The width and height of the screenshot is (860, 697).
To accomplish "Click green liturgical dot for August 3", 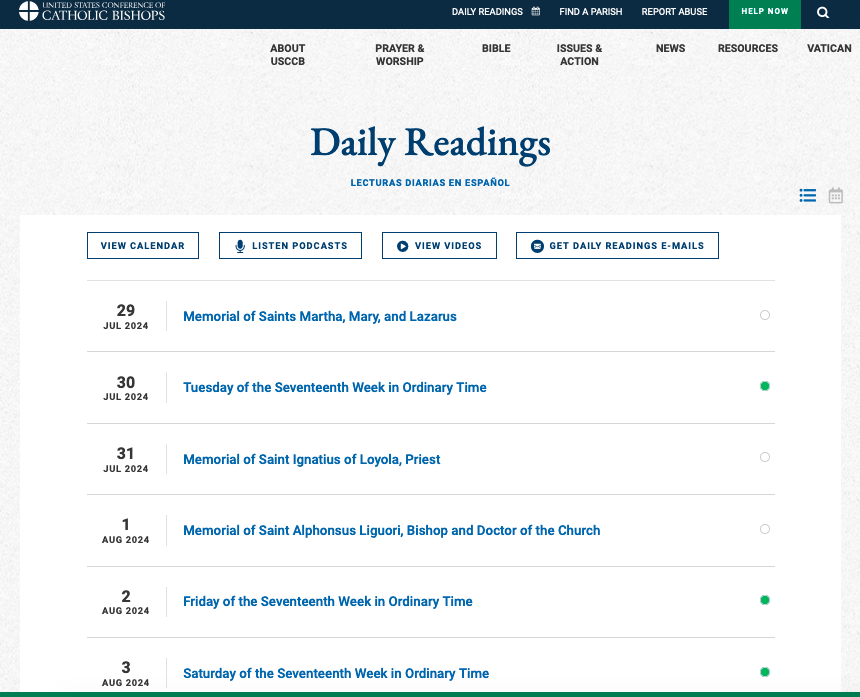I will pyautogui.click(x=765, y=672).
